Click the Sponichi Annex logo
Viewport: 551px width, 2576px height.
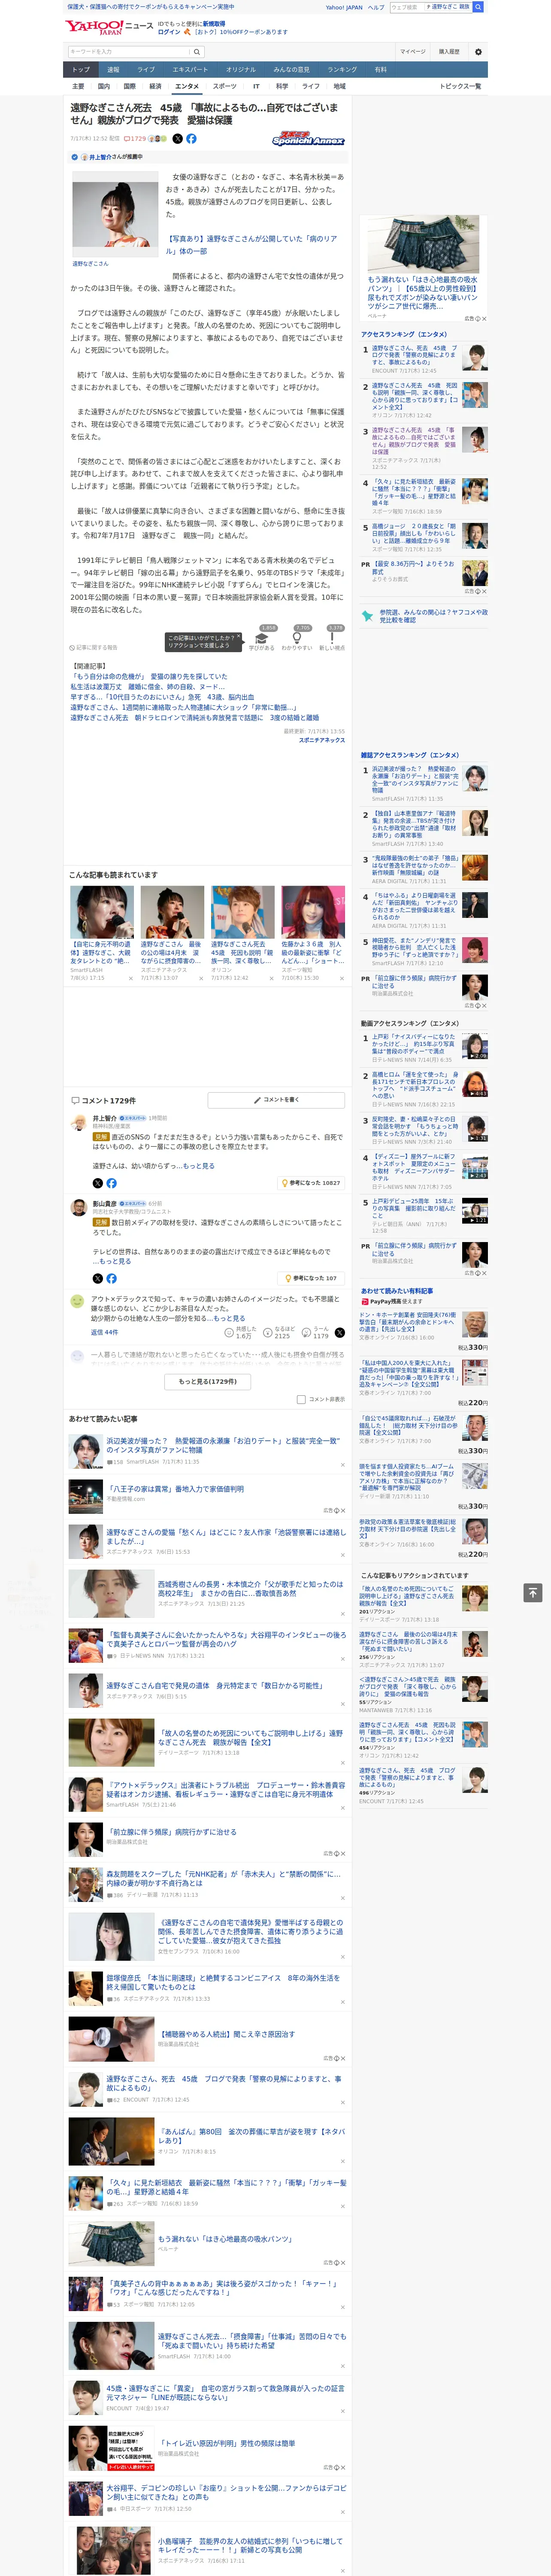(x=308, y=139)
